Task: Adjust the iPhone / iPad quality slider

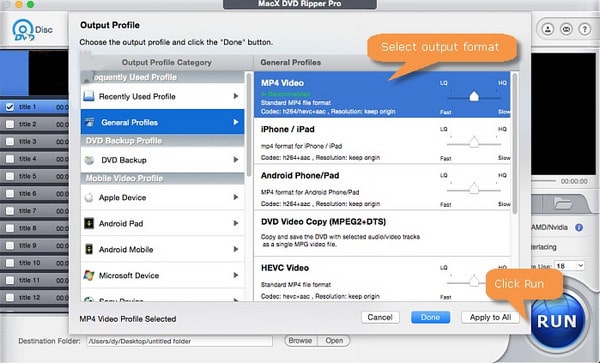Action: tap(474, 143)
